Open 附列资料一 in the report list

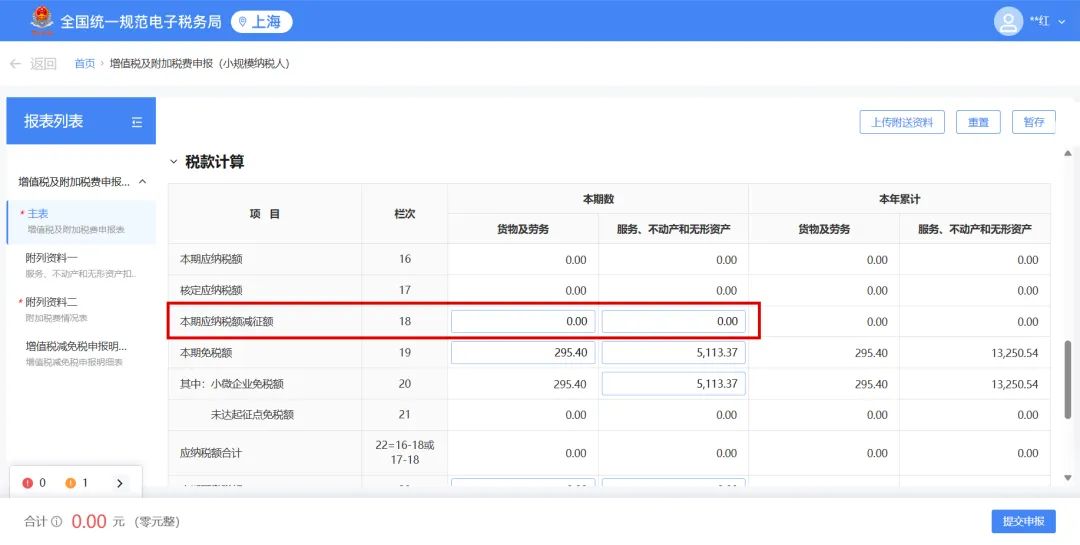point(81,265)
